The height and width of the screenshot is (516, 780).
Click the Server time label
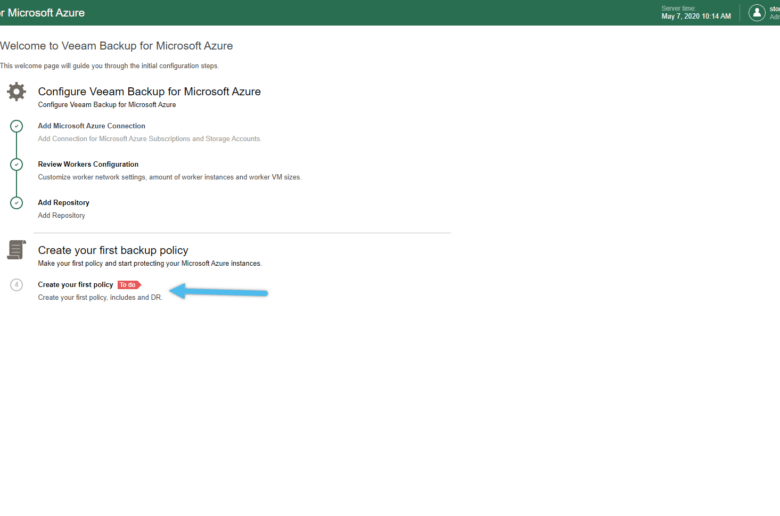tap(679, 8)
